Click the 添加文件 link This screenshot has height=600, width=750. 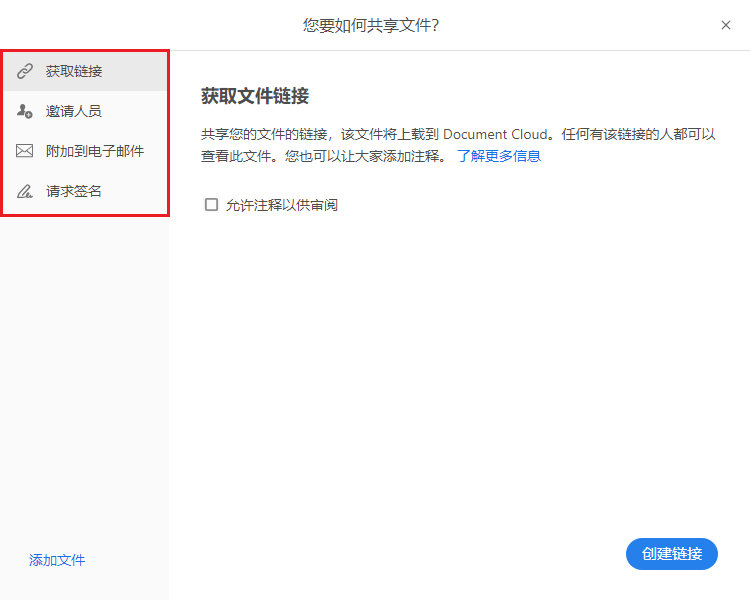pos(57,560)
